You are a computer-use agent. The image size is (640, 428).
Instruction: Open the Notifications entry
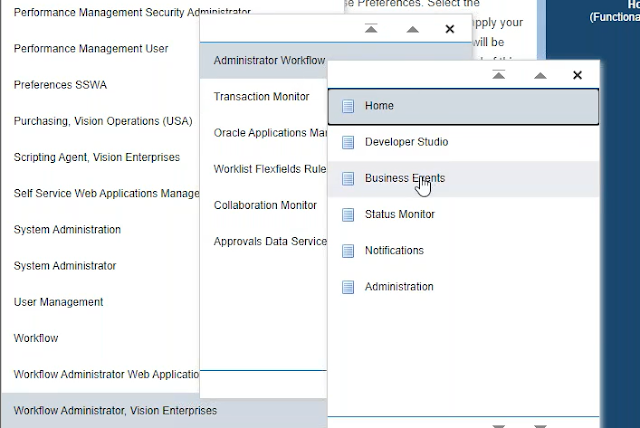point(463,251)
